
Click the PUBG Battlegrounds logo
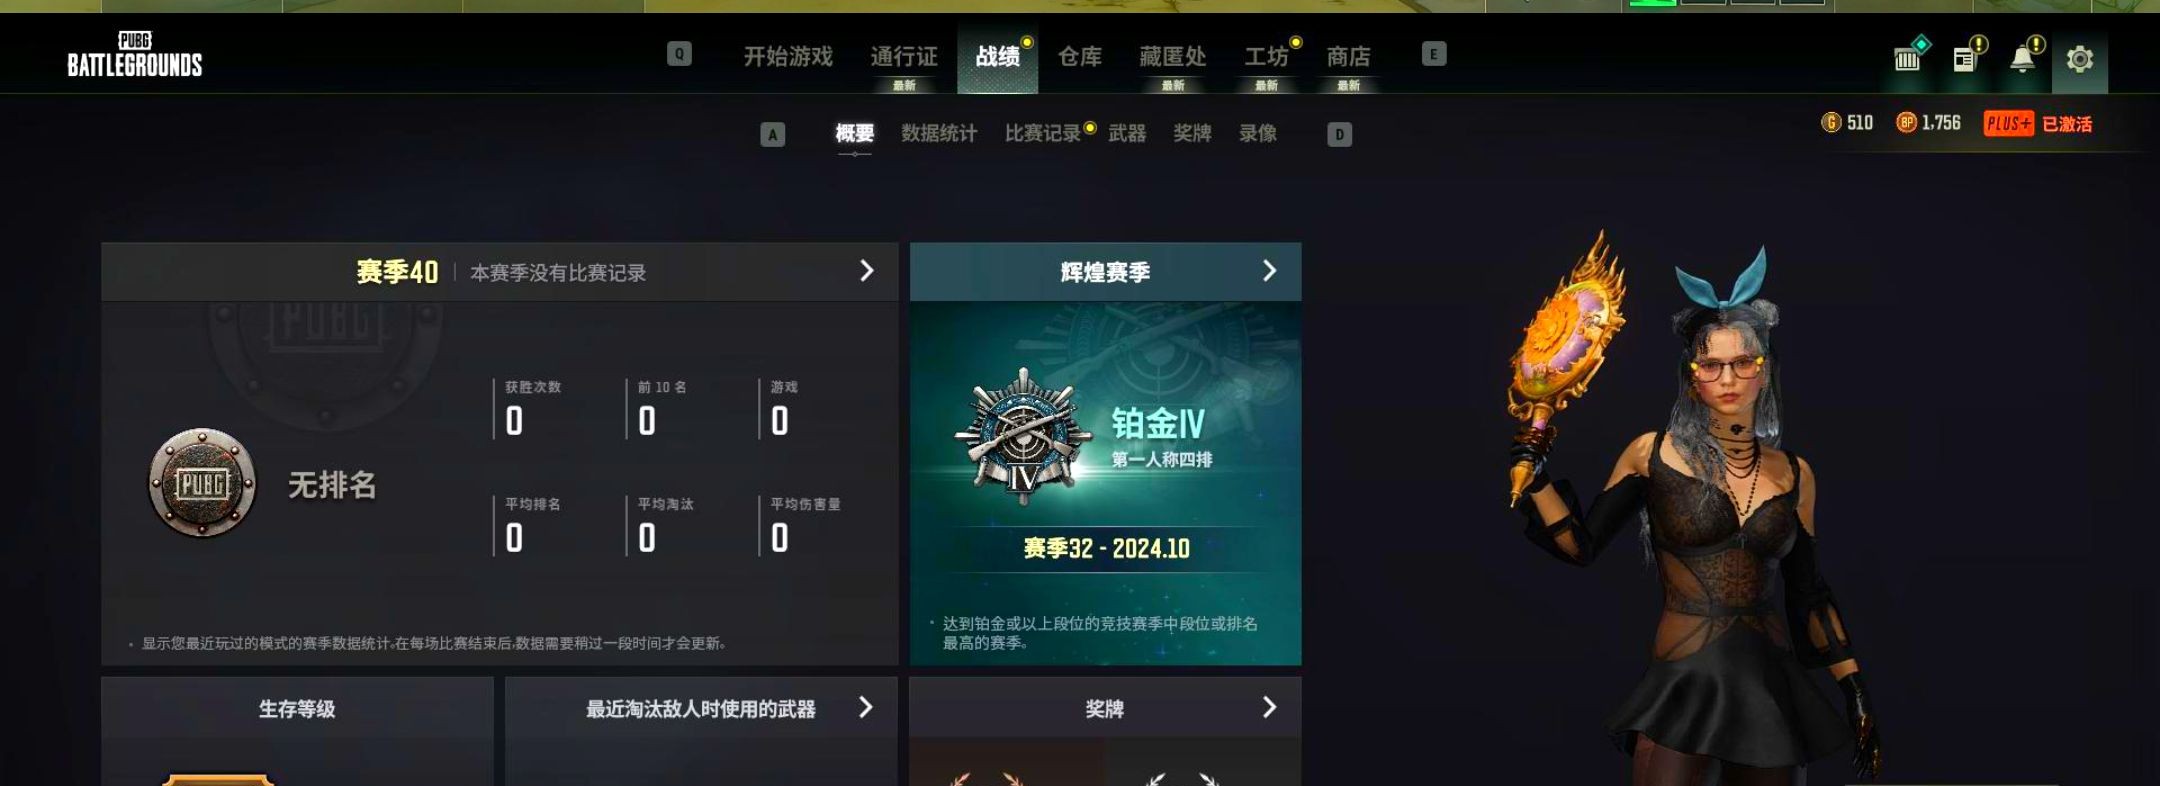click(x=134, y=55)
